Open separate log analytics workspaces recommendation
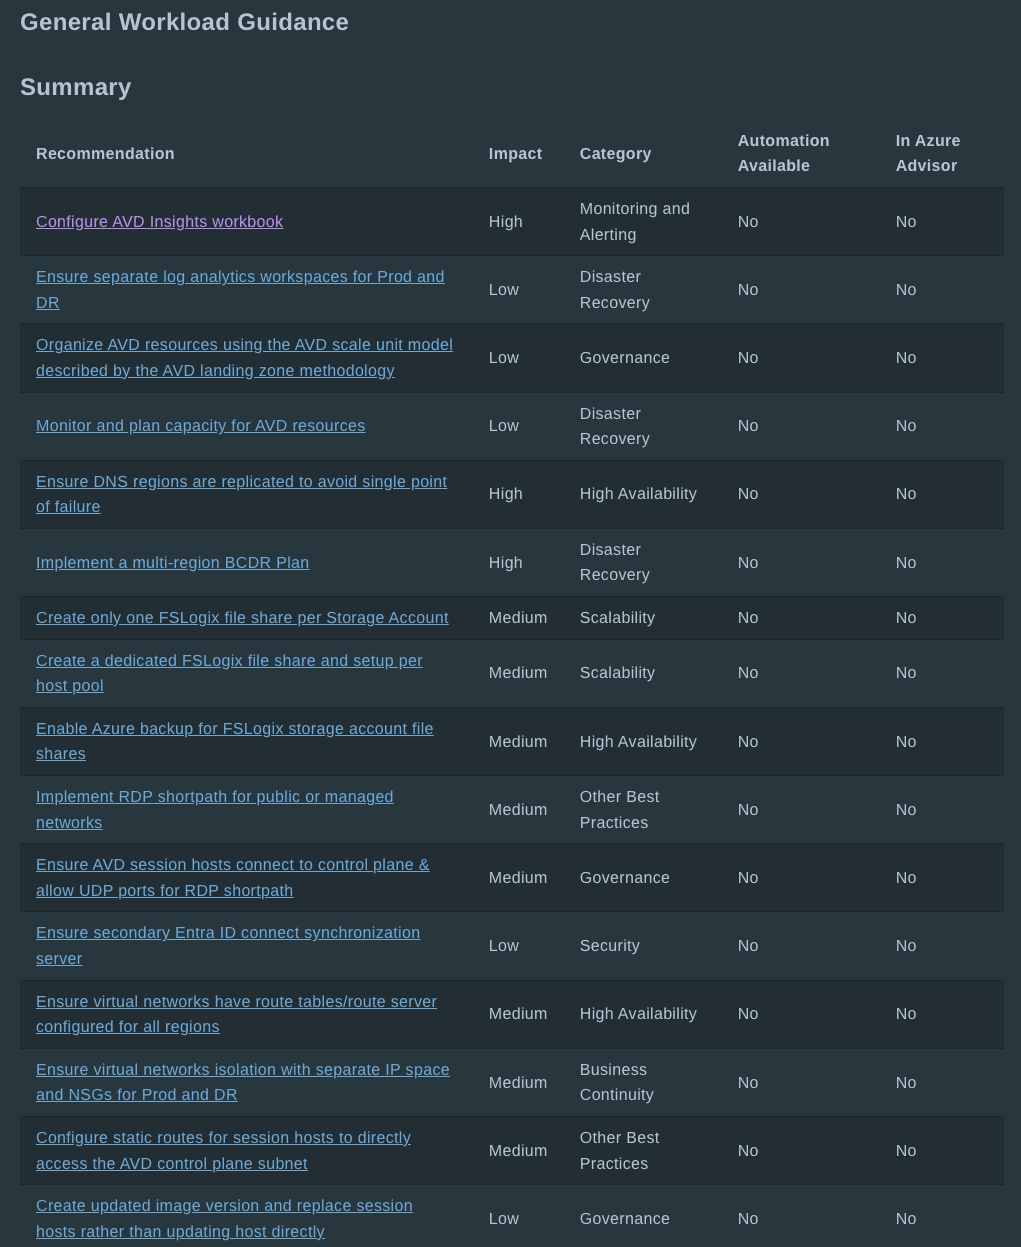This screenshot has width=1021, height=1247. pyautogui.click(x=240, y=277)
